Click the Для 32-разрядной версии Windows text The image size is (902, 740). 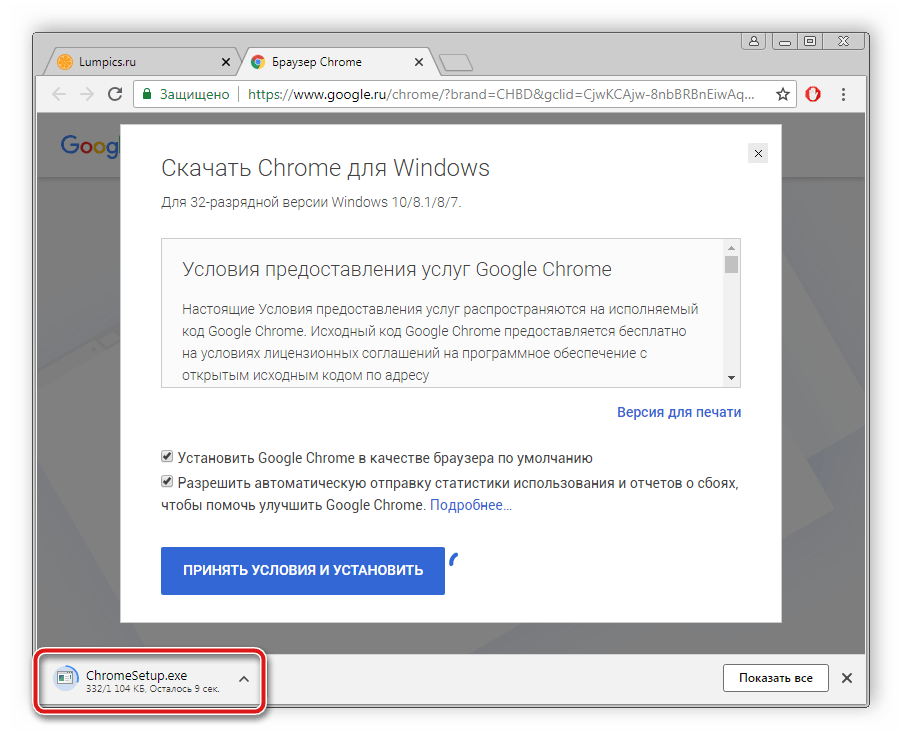311,203
